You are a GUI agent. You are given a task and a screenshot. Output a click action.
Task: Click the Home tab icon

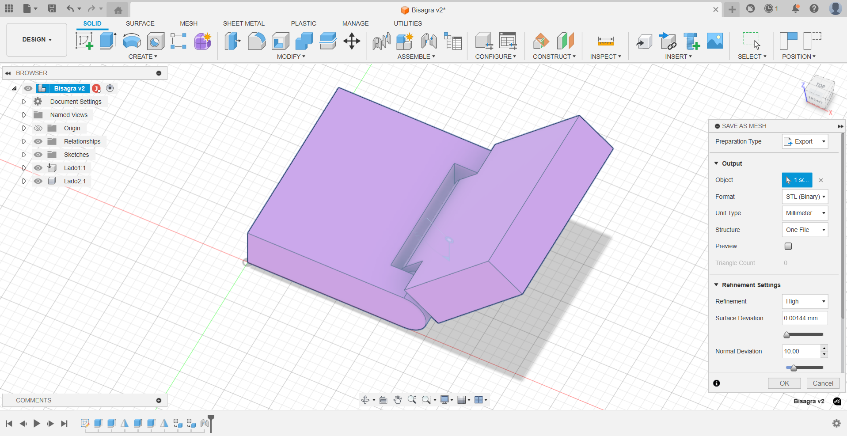(x=118, y=9)
